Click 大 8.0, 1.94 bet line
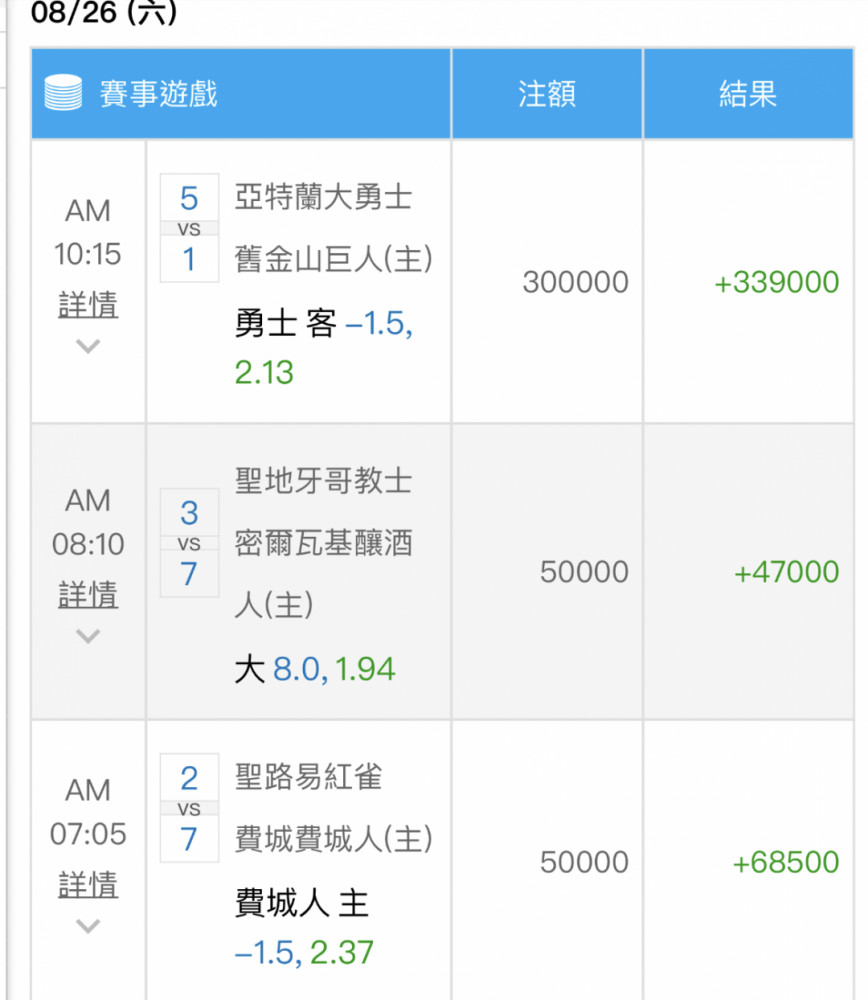The image size is (868, 1000). [315, 669]
